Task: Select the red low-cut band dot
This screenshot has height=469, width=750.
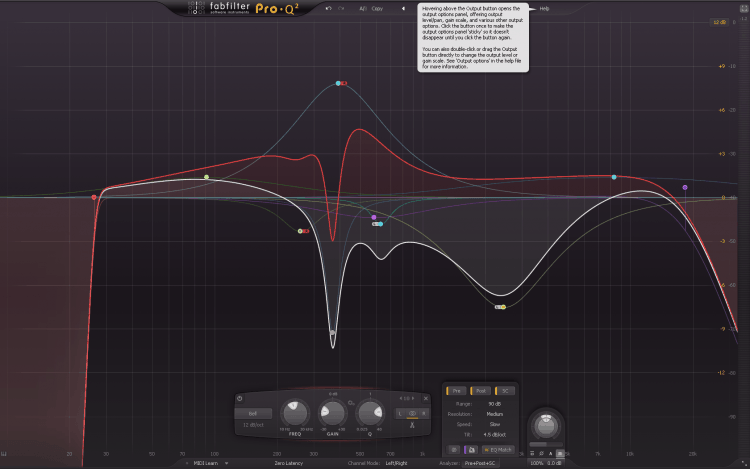Action: point(94,197)
